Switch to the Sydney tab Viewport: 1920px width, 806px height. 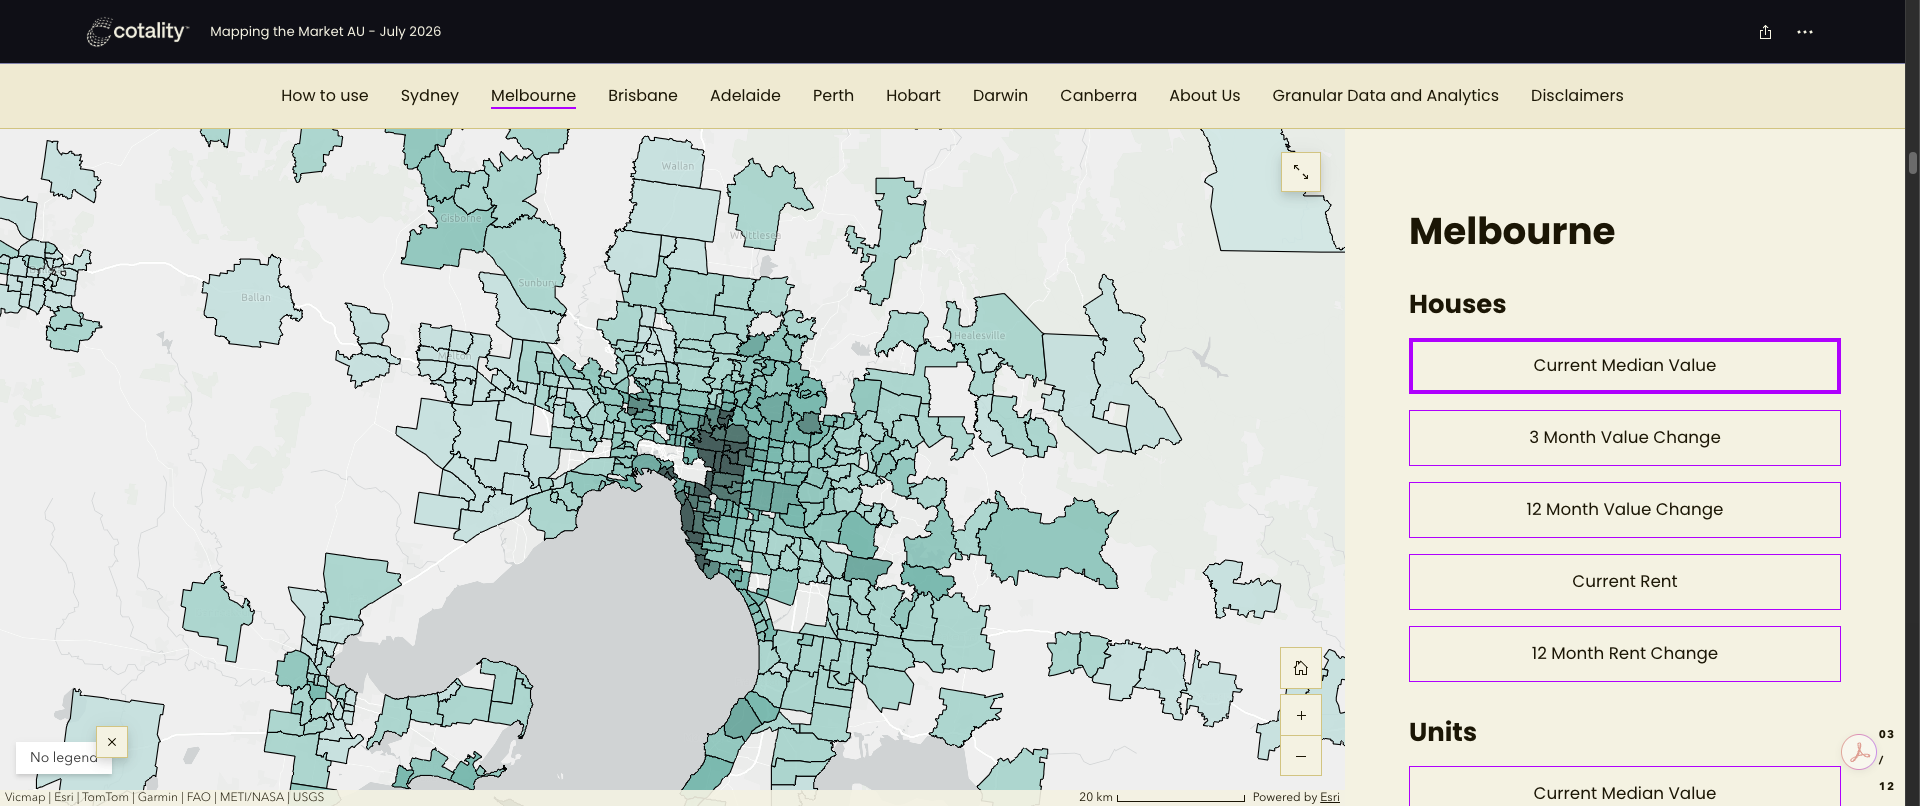pos(429,96)
